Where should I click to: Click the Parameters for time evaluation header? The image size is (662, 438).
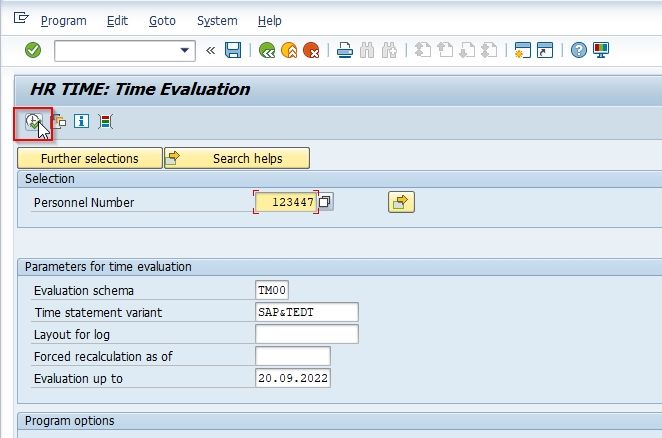[x=108, y=267]
